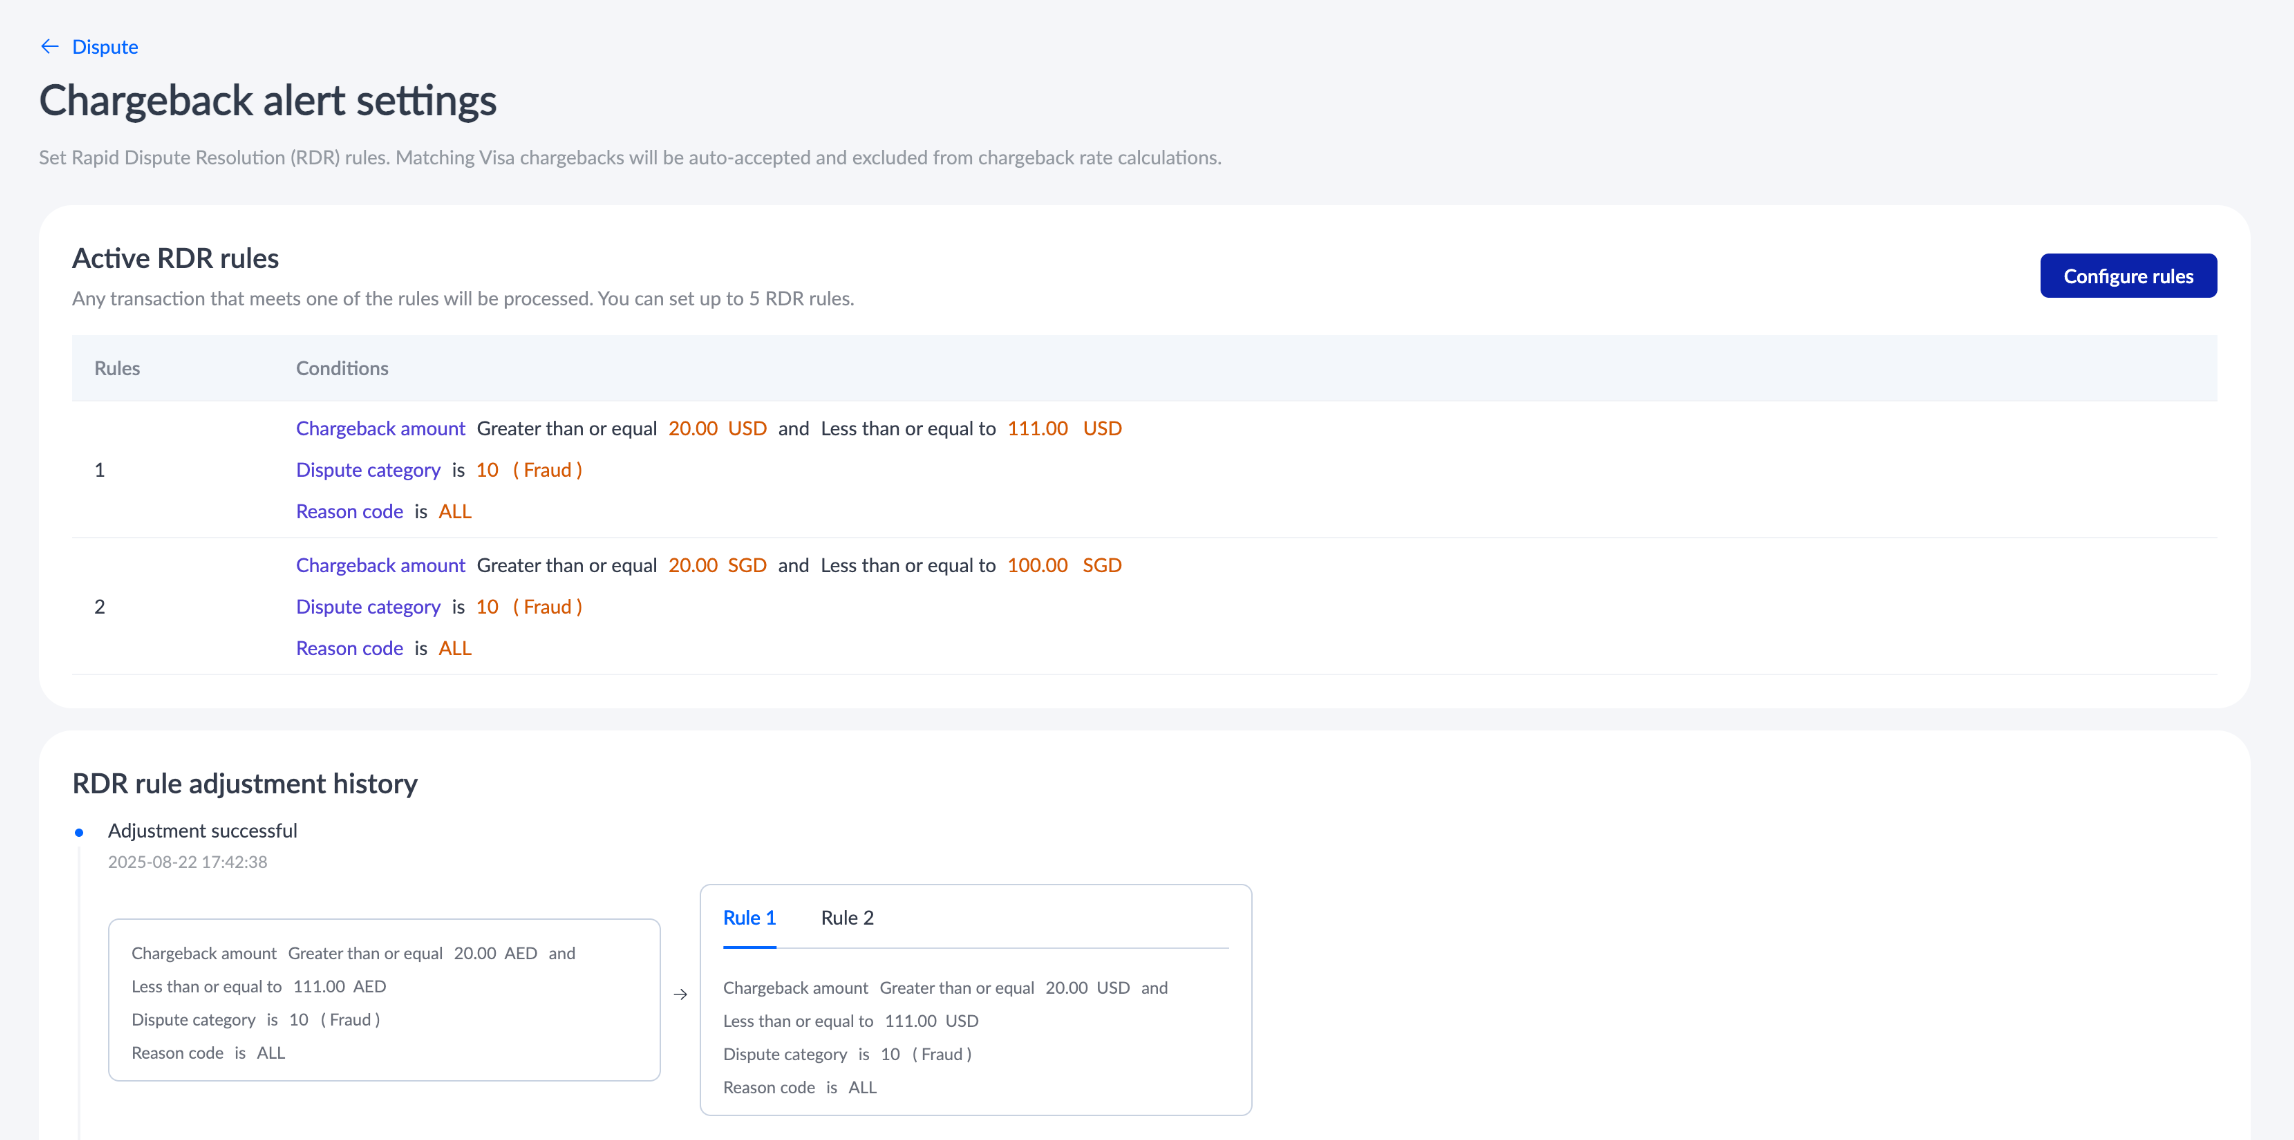The image size is (2294, 1140).
Task: Click the back arrow icon beside Dispute
Action: point(49,47)
